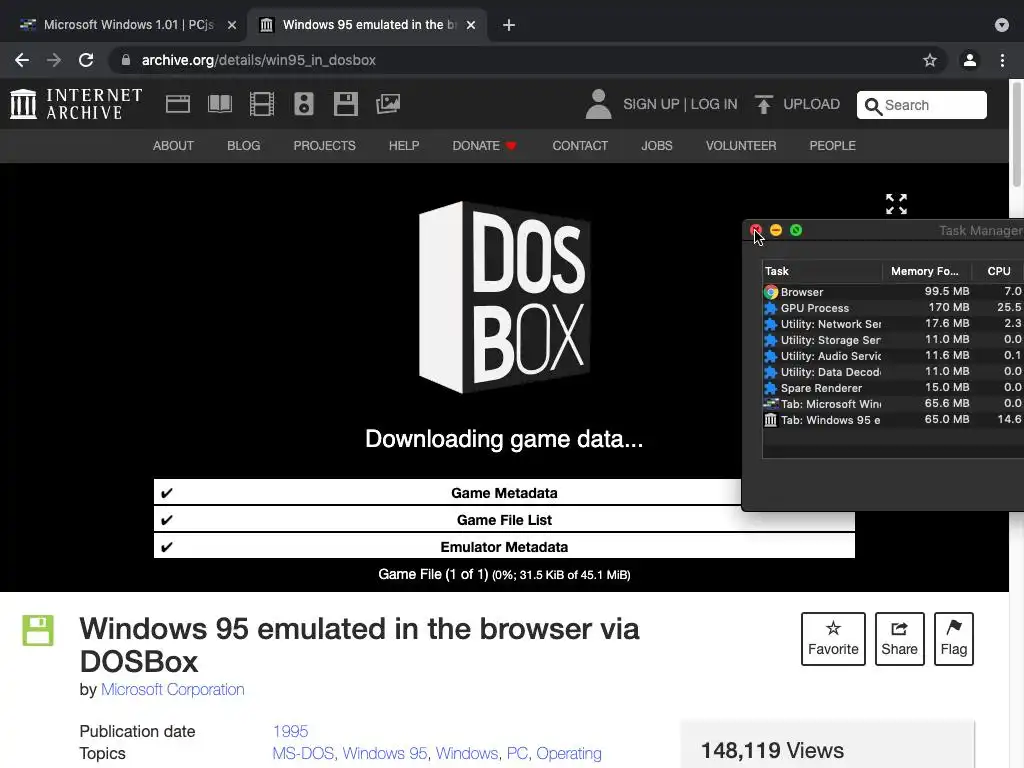The width and height of the screenshot is (1024, 768).
Task: Open the Web archive icon
Action: point(178,104)
